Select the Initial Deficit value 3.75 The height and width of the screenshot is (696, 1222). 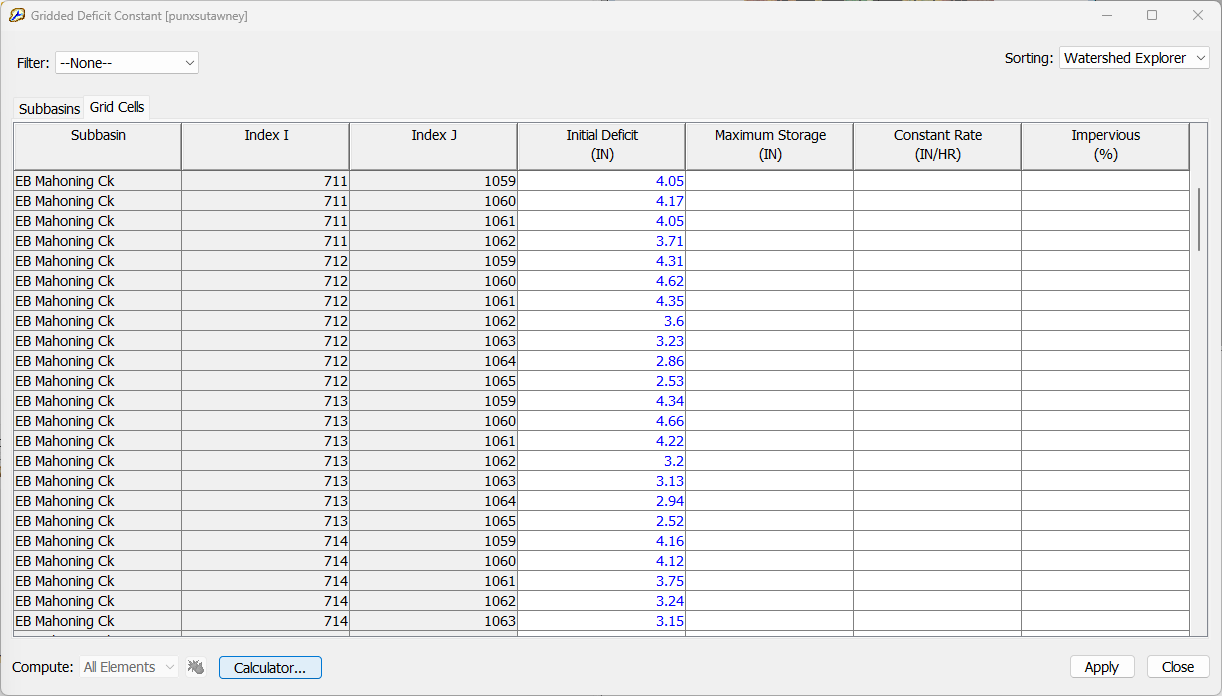tap(602, 581)
